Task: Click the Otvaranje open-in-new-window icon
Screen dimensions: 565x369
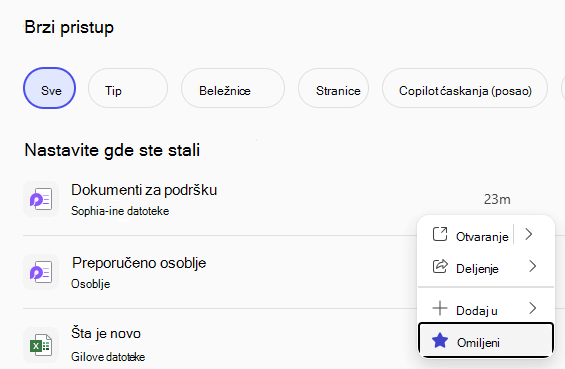Action: (440, 234)
